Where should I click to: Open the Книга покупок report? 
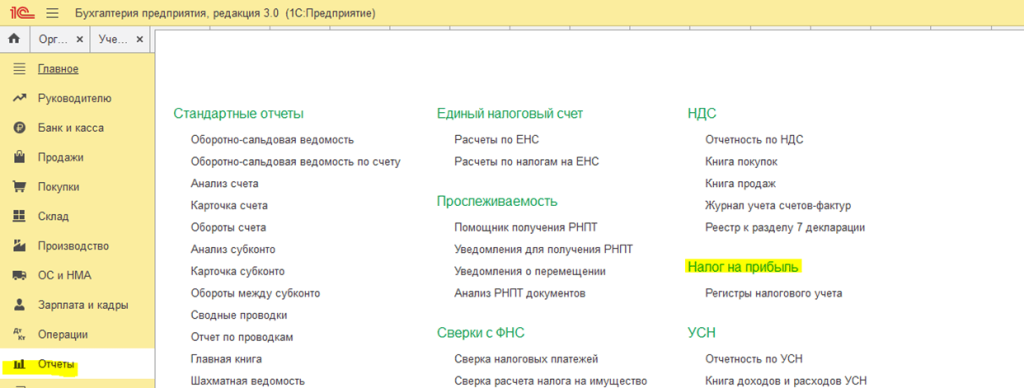(741, 161)
